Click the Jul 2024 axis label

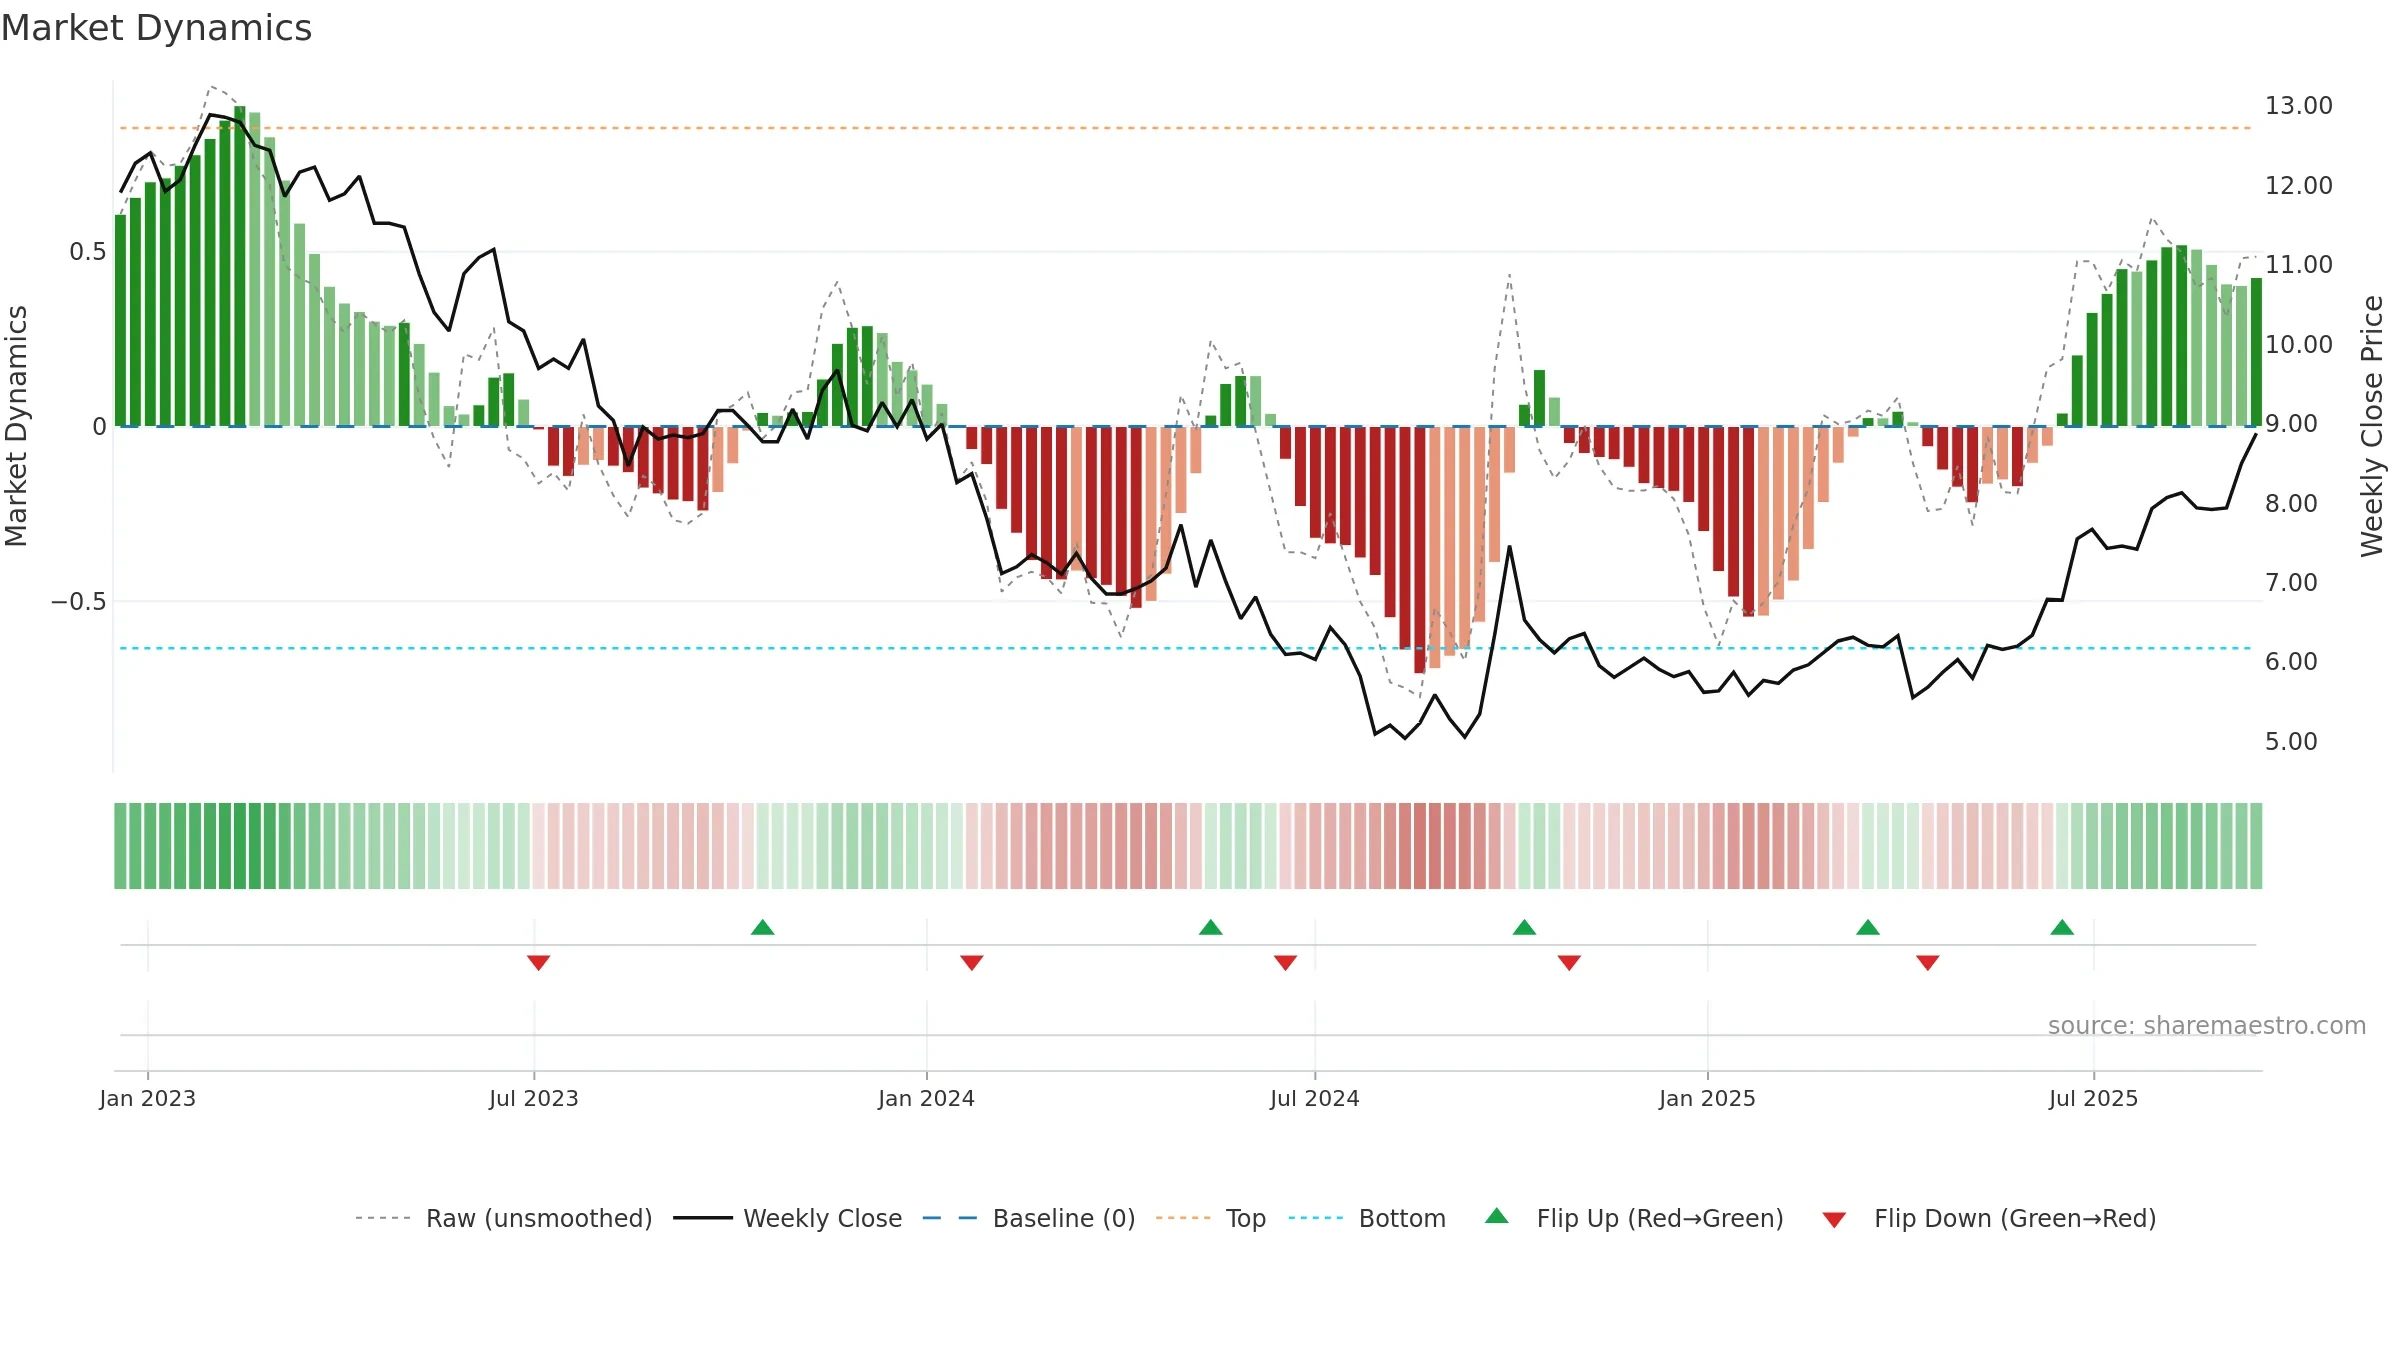(x=1315, y=1098)
